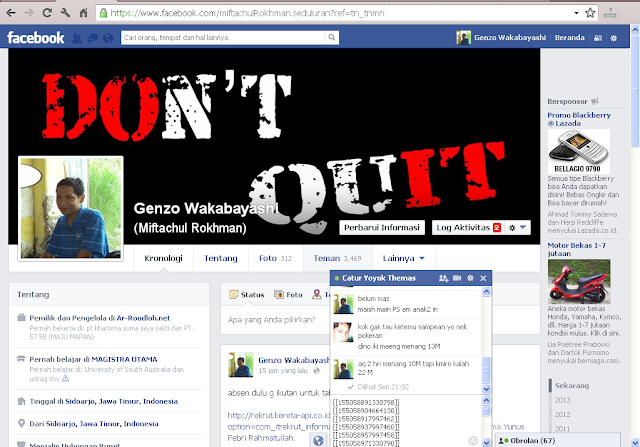Open friend requests icon in Facebook header
Viewport: 640px width, 447px height.
pyautogui.click(x=77, y=38)
